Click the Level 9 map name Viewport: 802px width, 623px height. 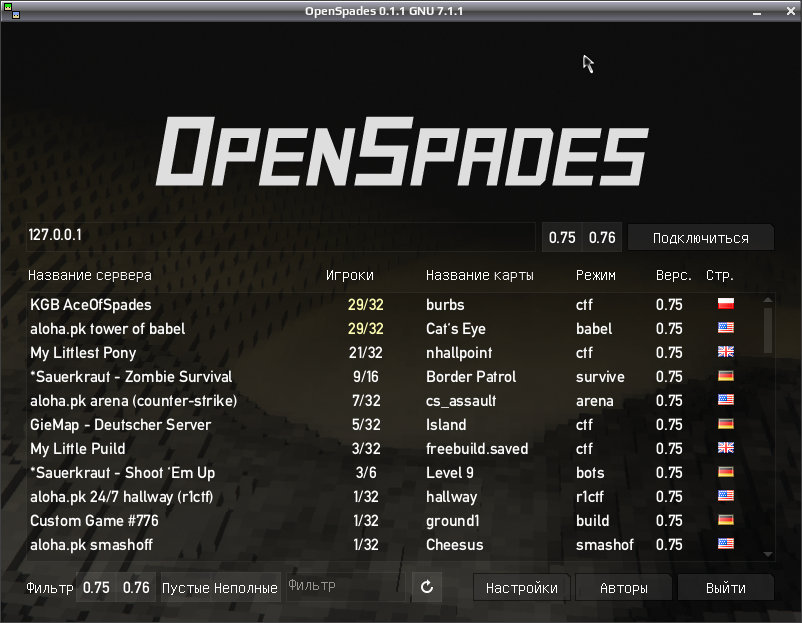(x=450, y=473)
